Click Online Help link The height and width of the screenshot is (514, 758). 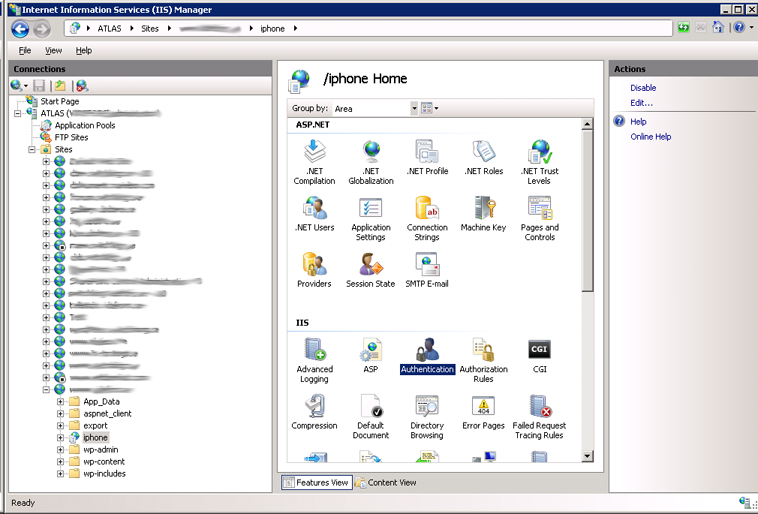[x=651, y=136]
